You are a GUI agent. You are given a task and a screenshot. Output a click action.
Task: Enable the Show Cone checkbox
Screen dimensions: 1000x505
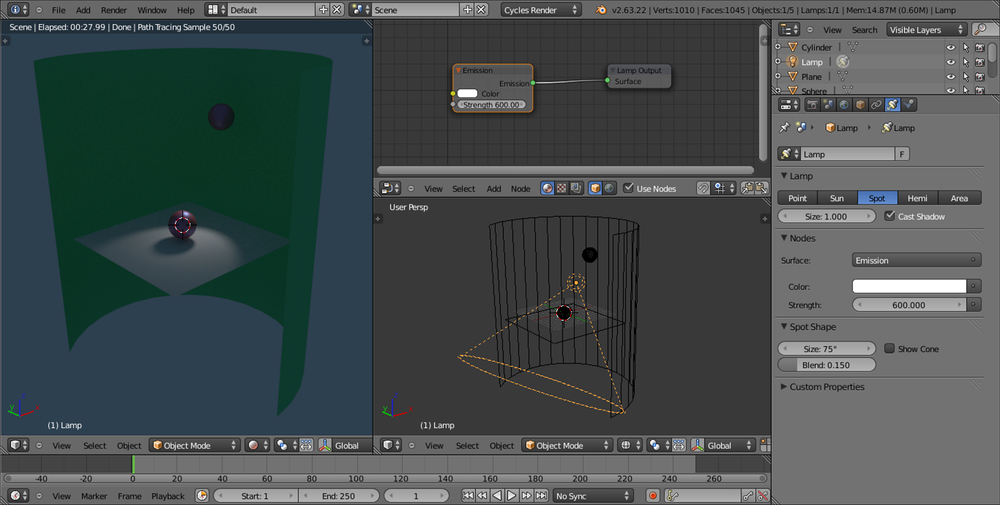point(890,349)
